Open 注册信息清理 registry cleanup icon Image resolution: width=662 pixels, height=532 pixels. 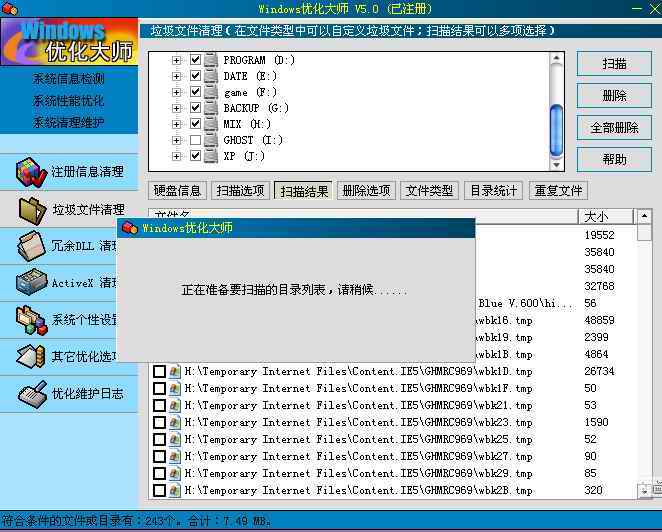30,172
